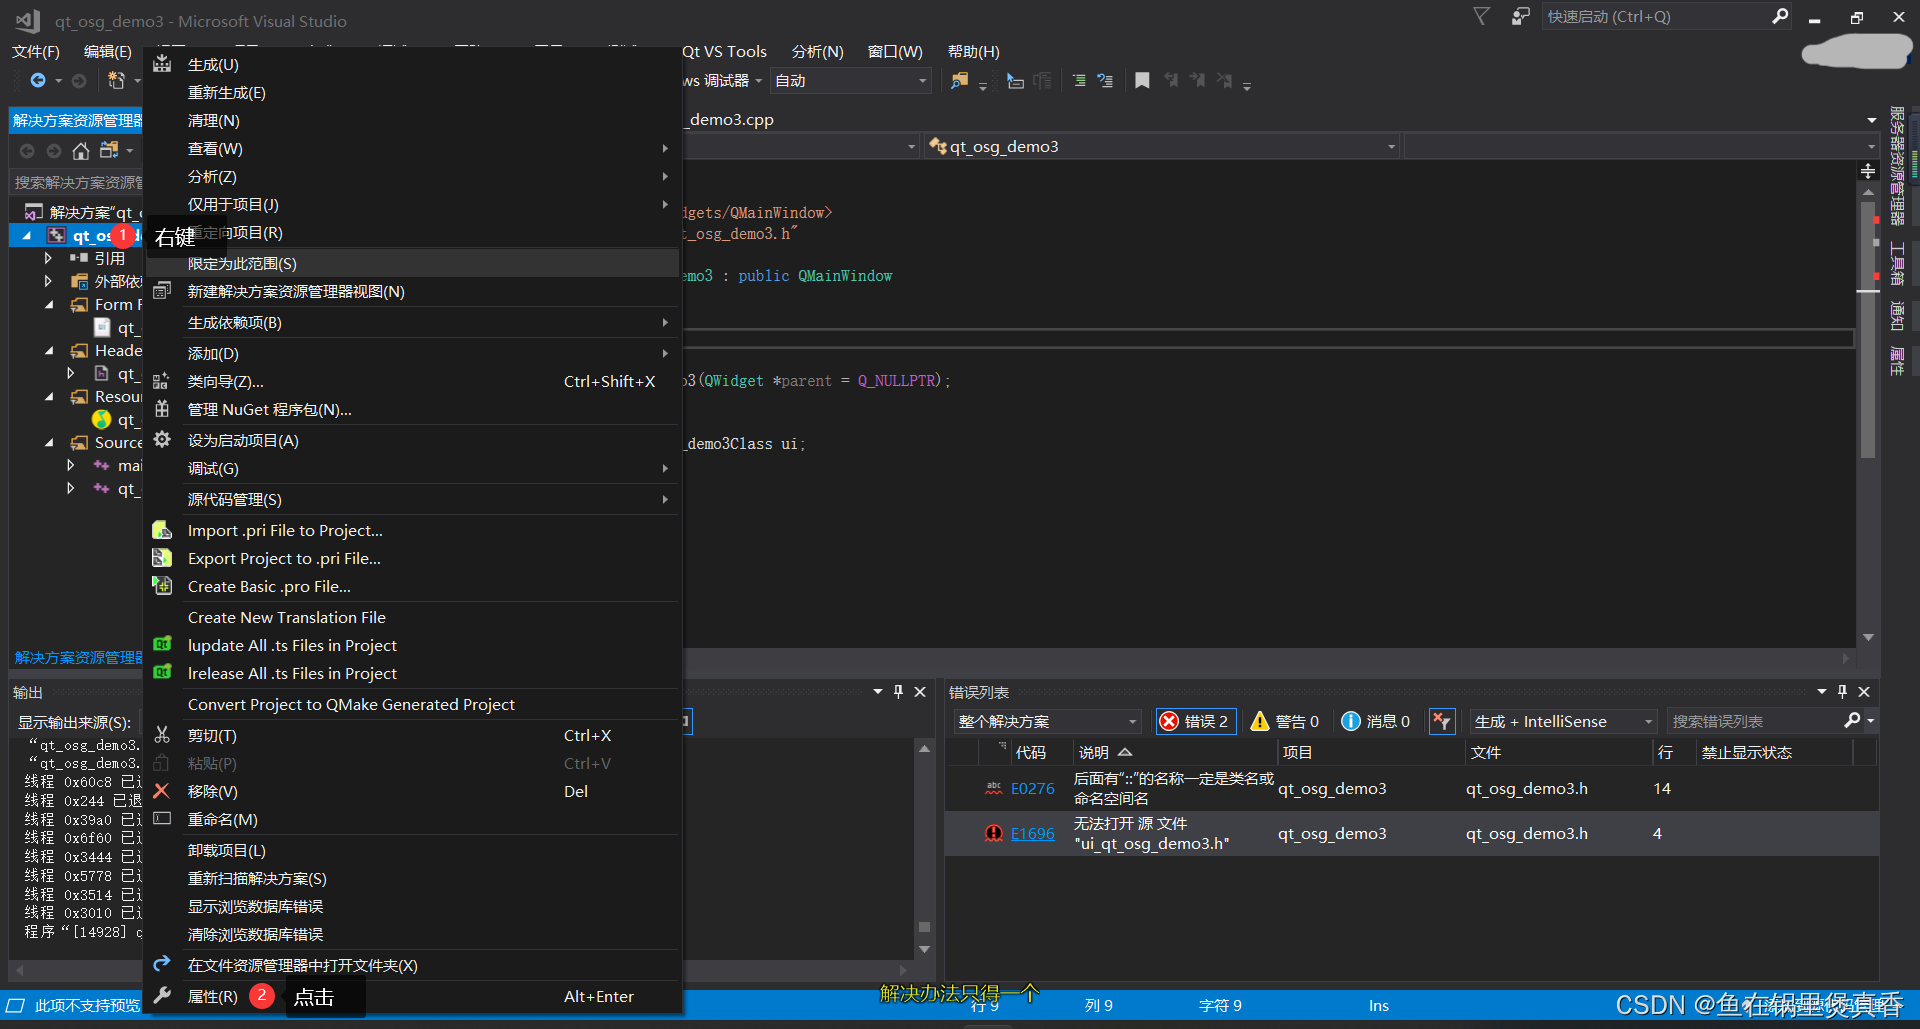Click Create Basic .pro File icon

click(x=162, y=587)
